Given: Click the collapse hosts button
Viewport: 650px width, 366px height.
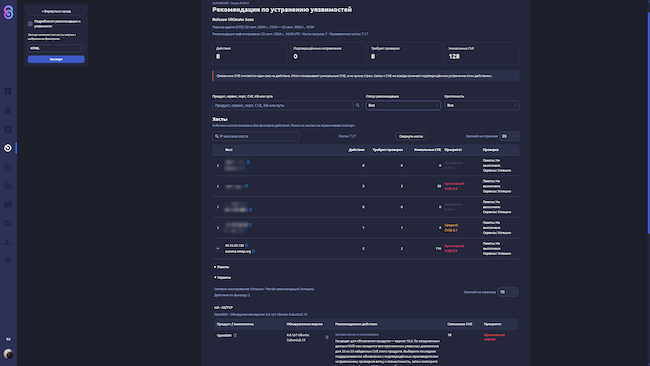Looking at the screenshot, I should click(411, 136).
